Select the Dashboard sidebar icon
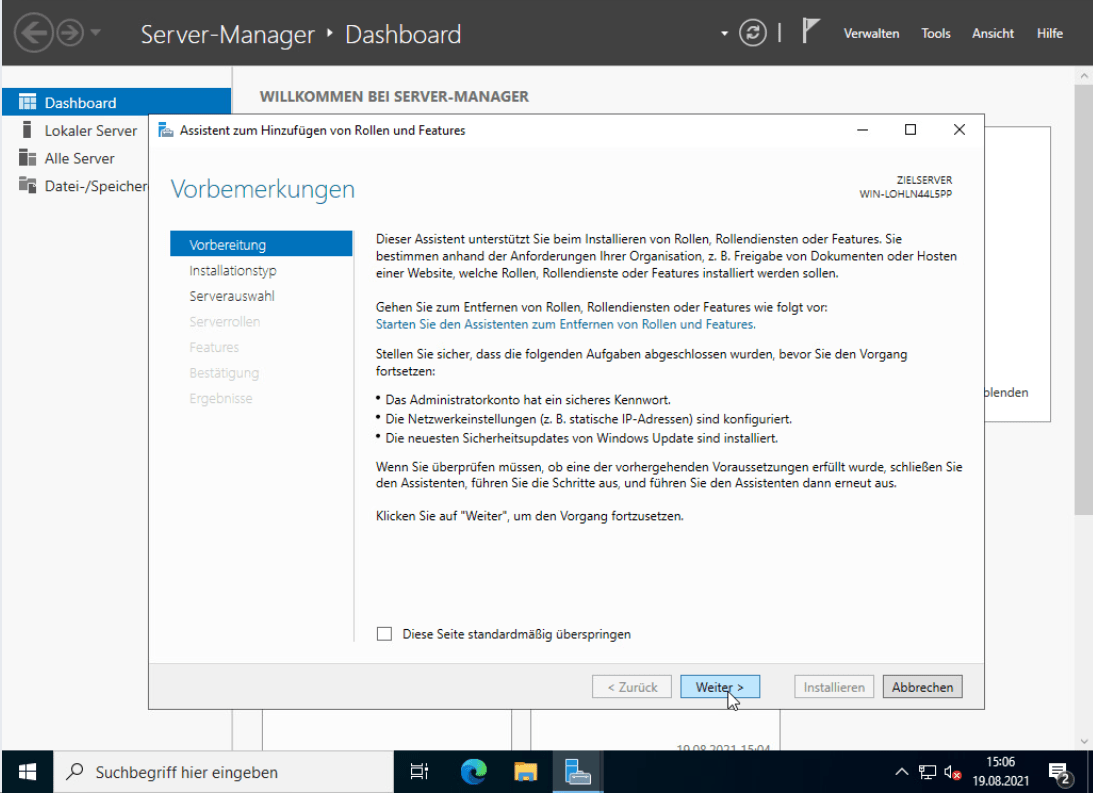Screen dimensions: 1093x793 click(27, 102)
